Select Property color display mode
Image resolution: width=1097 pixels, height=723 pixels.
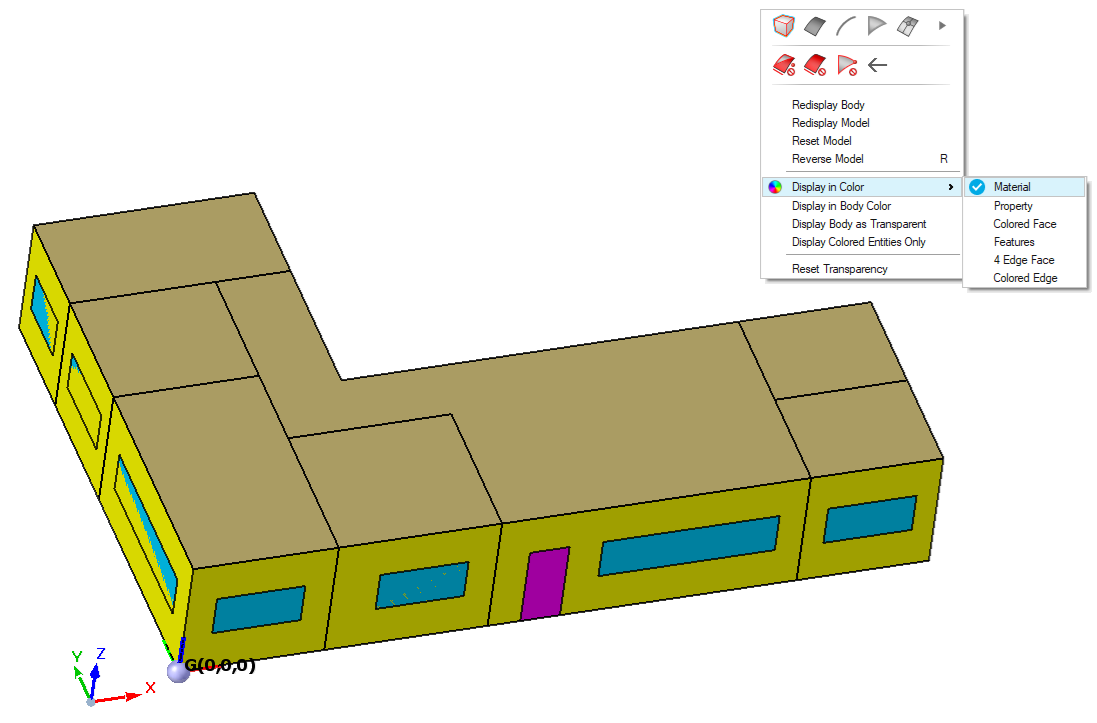click(x=1012, y=206)
